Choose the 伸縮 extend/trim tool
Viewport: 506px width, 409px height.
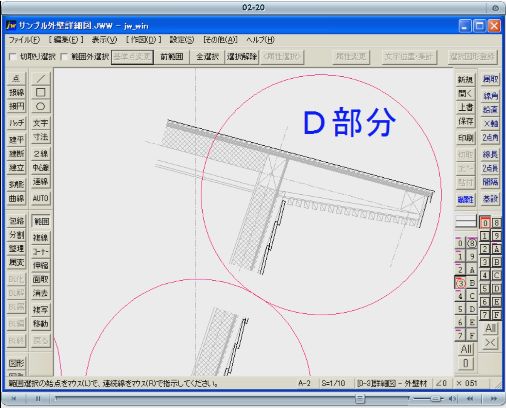click(x=40, y=266)
